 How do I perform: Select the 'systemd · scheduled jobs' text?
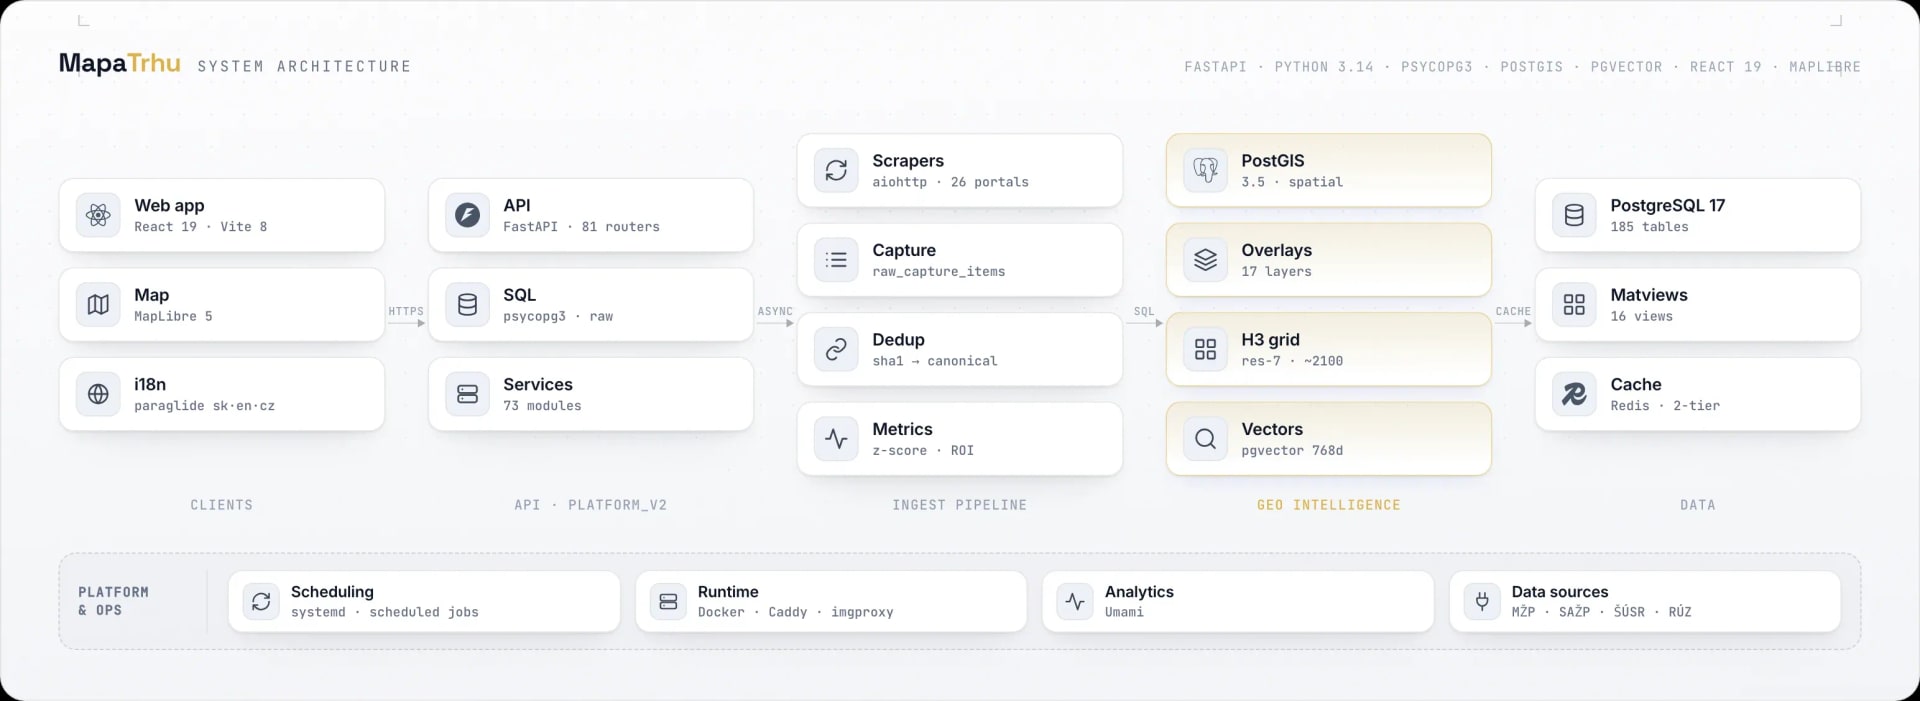point(384,612)
